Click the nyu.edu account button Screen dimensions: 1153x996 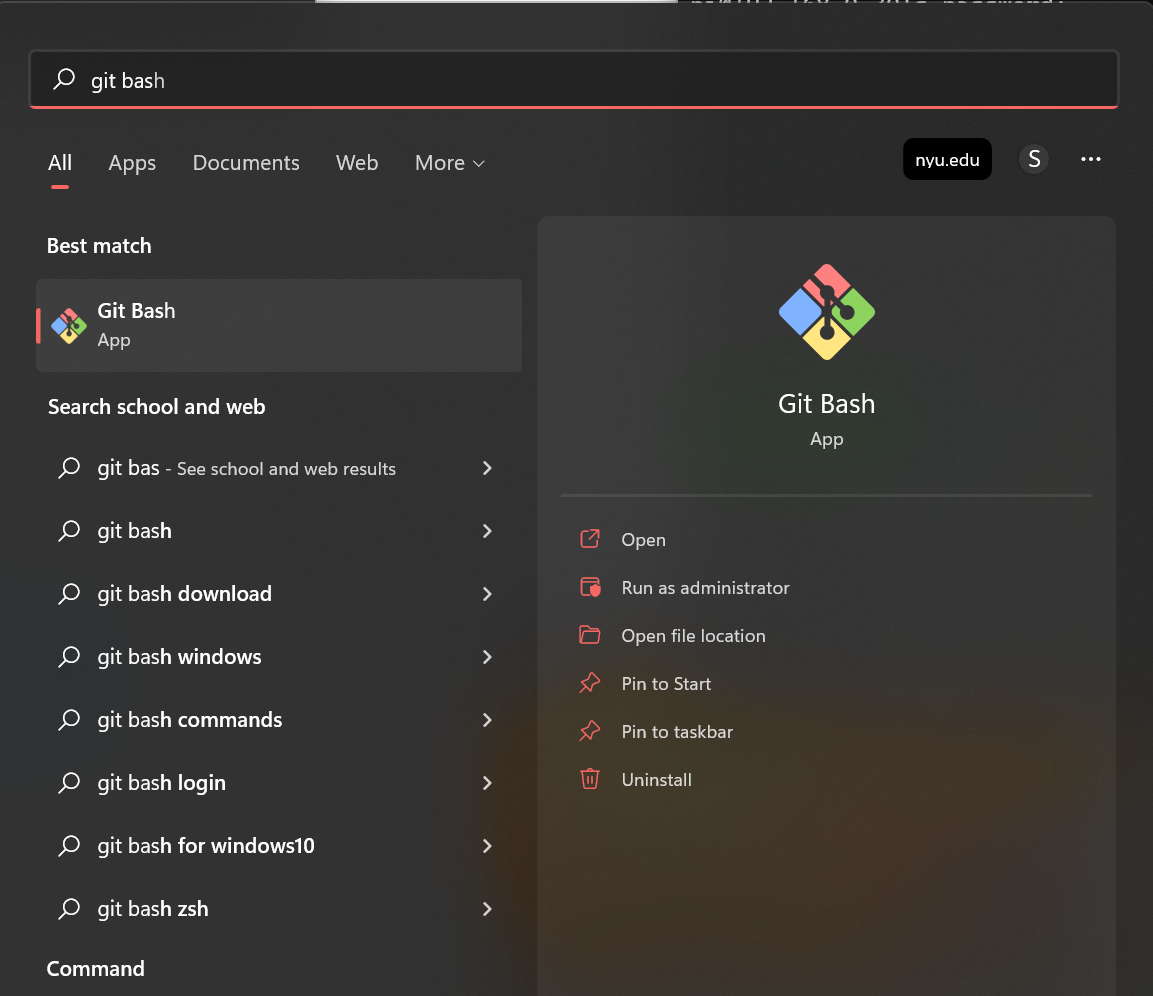(x=947, y=159)
